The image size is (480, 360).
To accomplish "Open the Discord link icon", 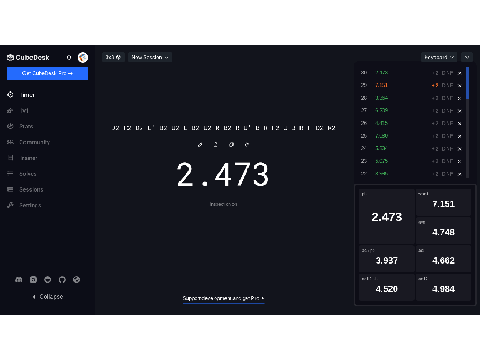I will pos(19,280).
